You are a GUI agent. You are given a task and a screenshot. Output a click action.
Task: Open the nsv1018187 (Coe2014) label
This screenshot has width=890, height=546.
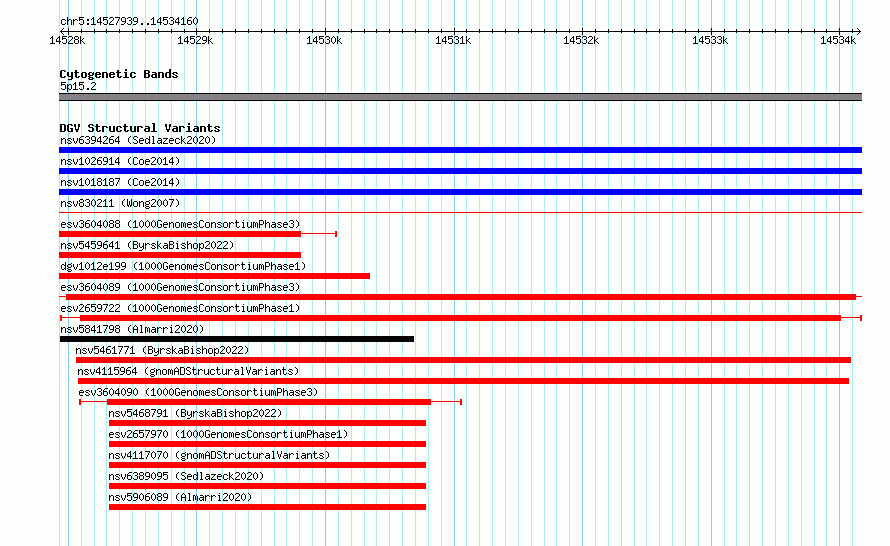pyautogui.click(x=120, y=182)
